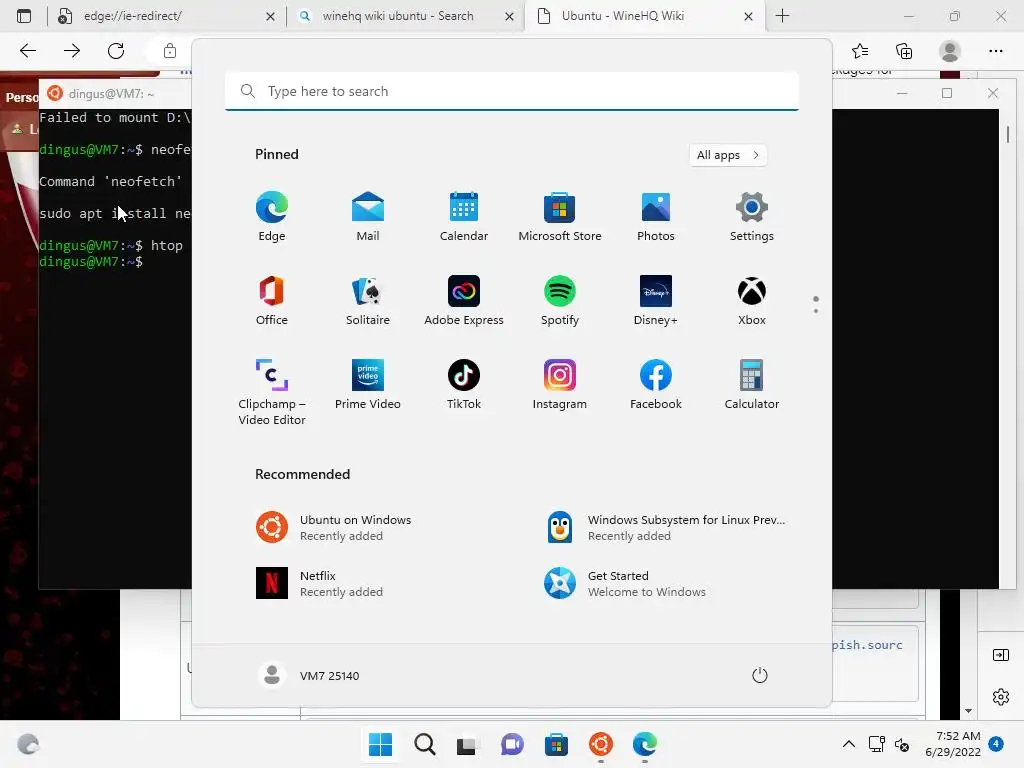Screen dimensions: 1024x768
Task: Open the Edge sidebar settings gear
Action: (1000, 697)
